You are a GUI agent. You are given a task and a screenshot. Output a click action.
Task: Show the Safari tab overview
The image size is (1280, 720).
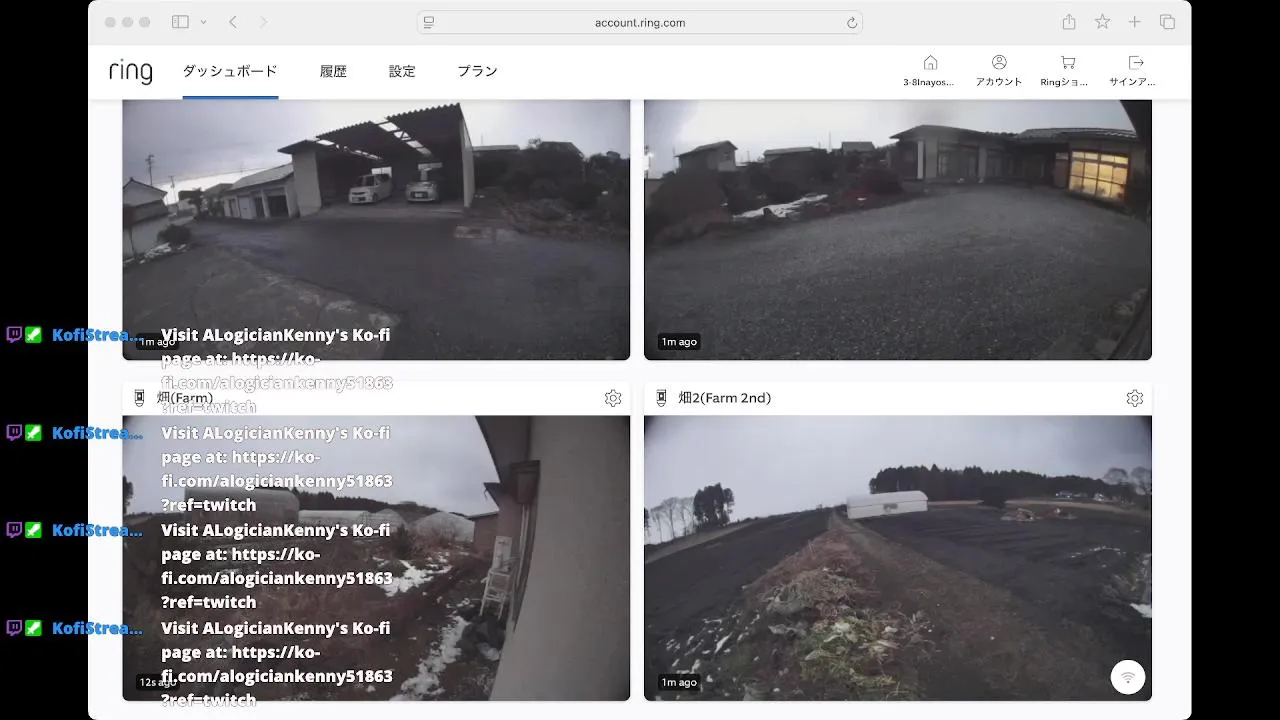[x=1167, y=22]
